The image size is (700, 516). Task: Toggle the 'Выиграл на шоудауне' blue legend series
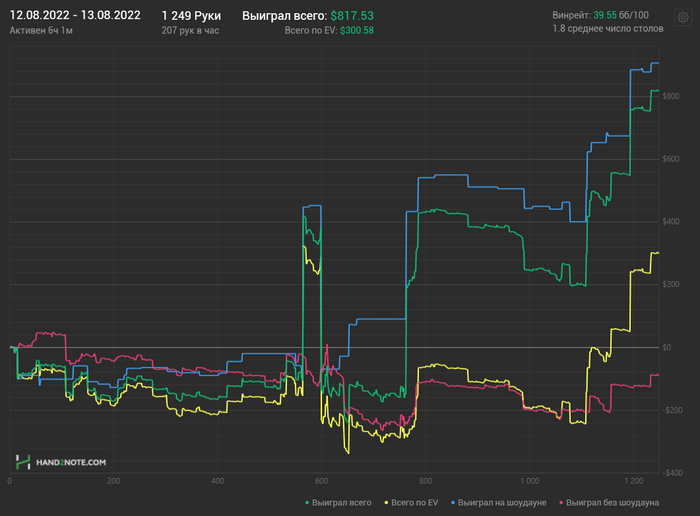[x=498, y=503]
